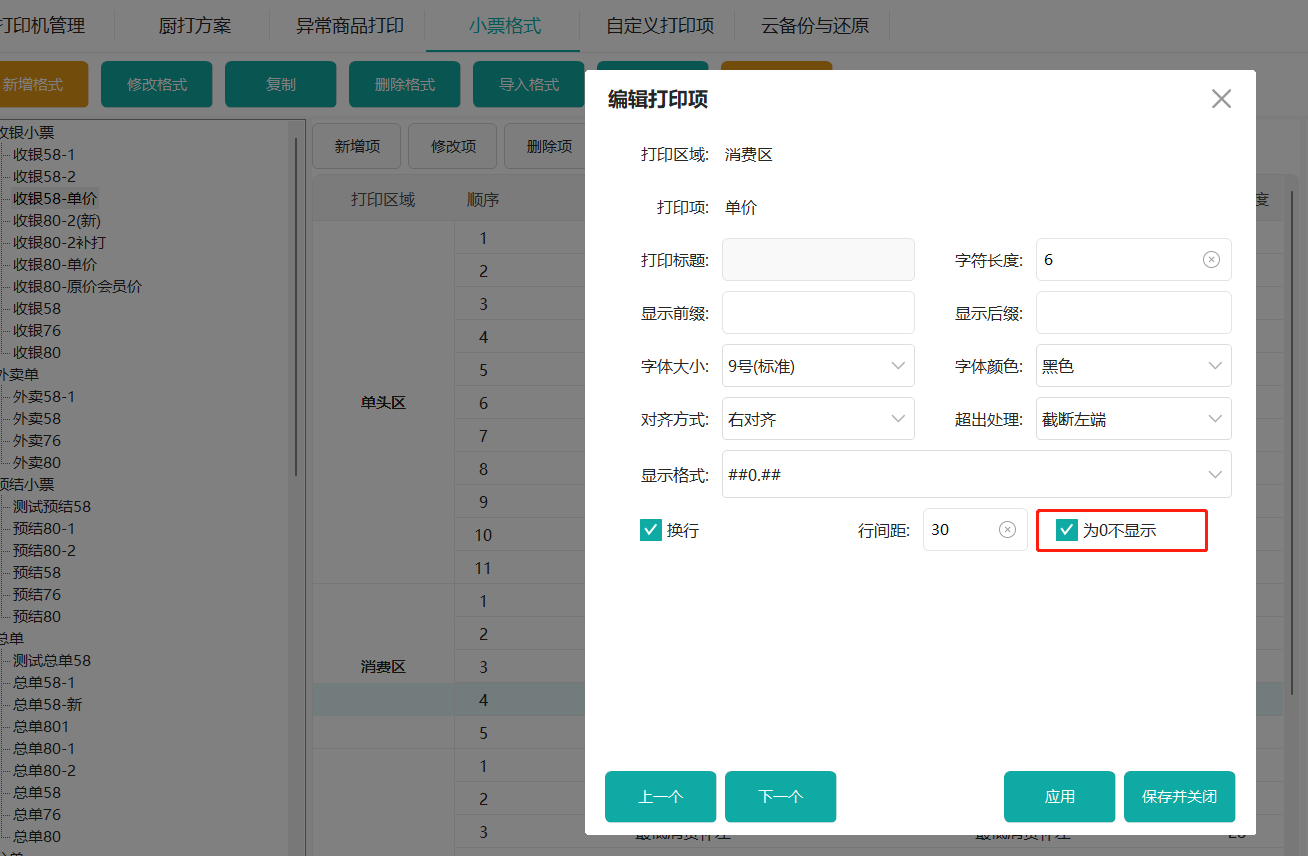Click the format tree vertical scrollbar
This screenshot has width=1308, height=856.
click(296, 307)
